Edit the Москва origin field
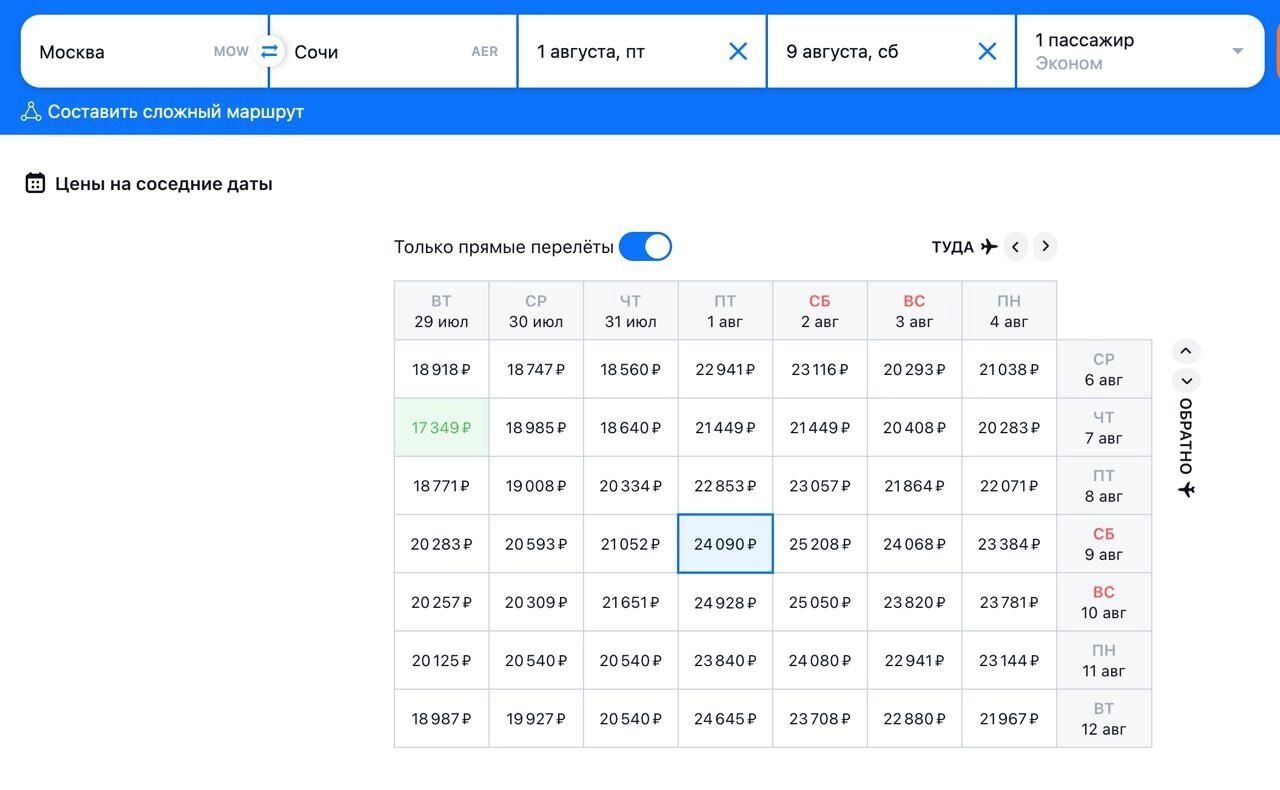Image resolution: width=1280 pixels, height=790 pixels. pos(120,52)
